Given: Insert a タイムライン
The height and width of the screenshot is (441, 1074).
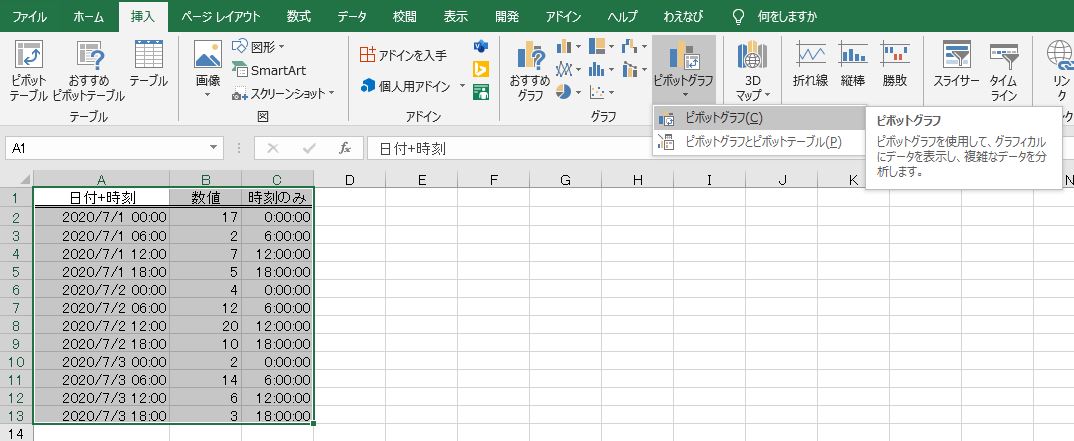Looking at the screenshot, I should (x=1003, y=71).
